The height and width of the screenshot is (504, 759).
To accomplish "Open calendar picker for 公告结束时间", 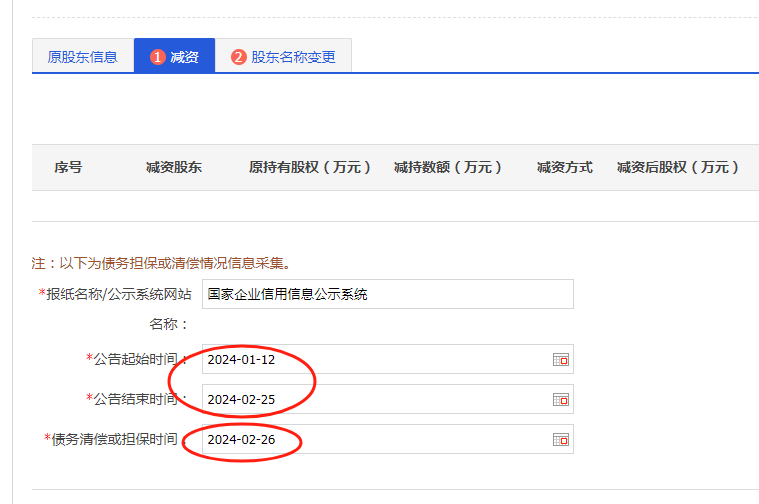I will tap(561, 400).
